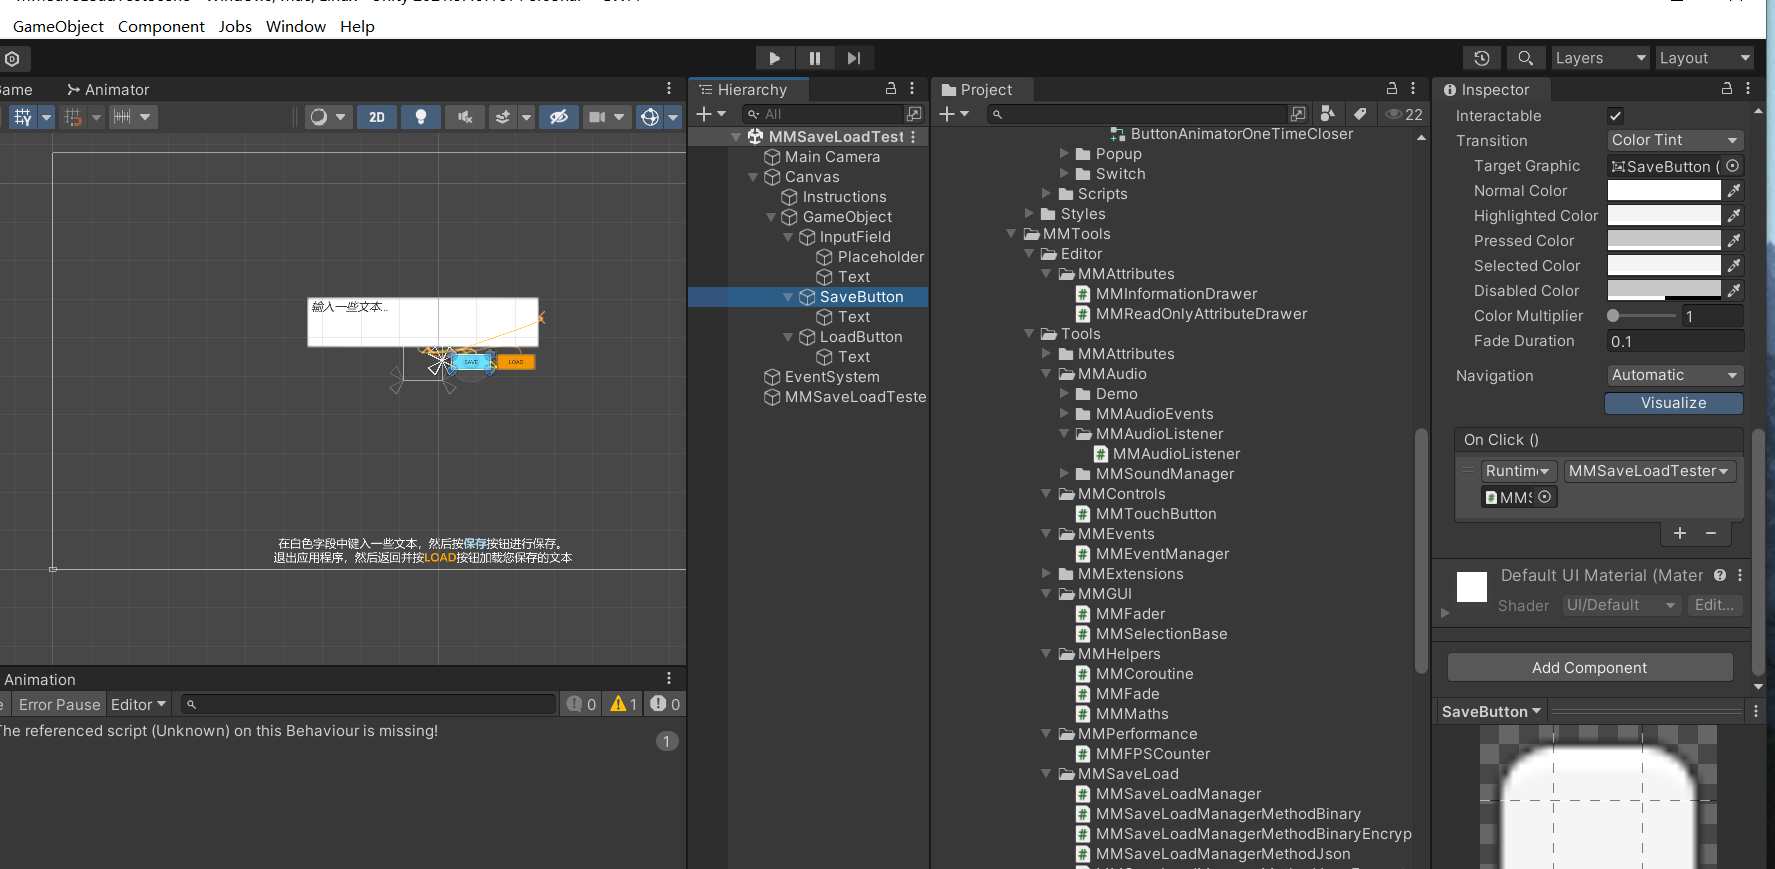Lock the Hierarchy panel
This screenshot has height=869, width=1775.
coord(891,88)
